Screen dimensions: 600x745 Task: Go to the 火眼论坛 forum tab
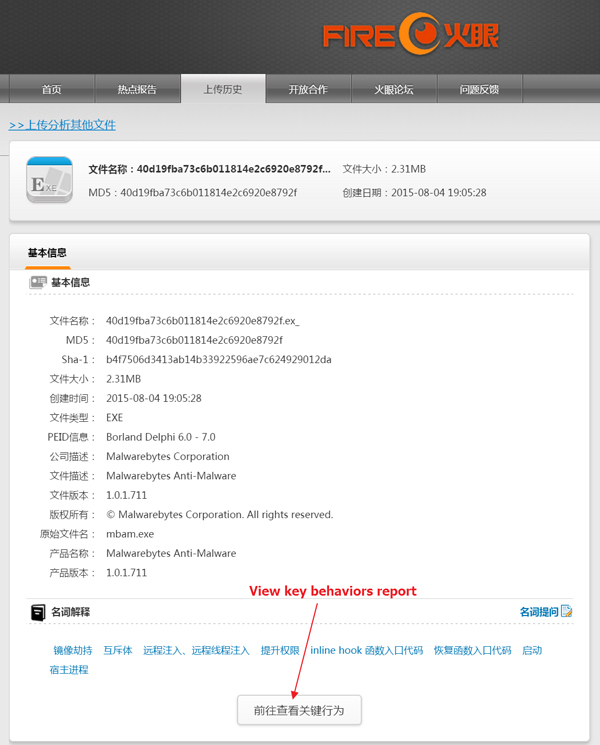pos(394,89)
